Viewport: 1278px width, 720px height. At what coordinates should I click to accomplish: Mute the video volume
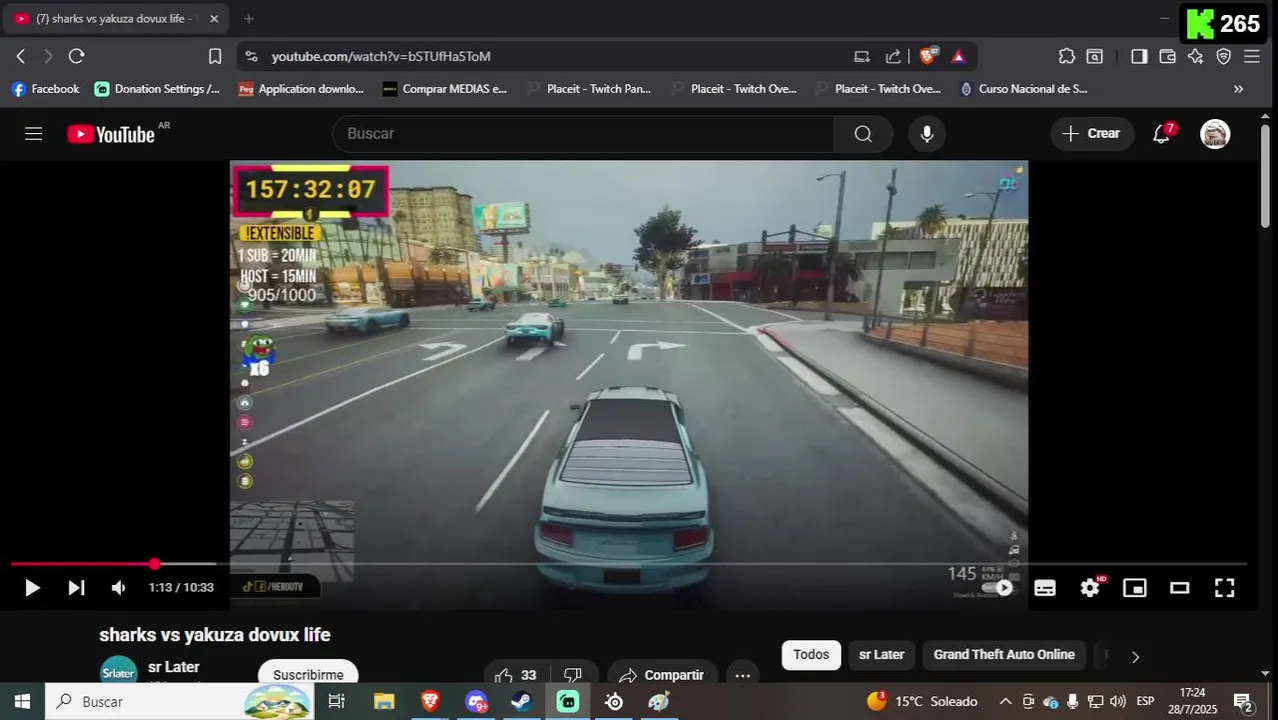click(x=119, y=588)
